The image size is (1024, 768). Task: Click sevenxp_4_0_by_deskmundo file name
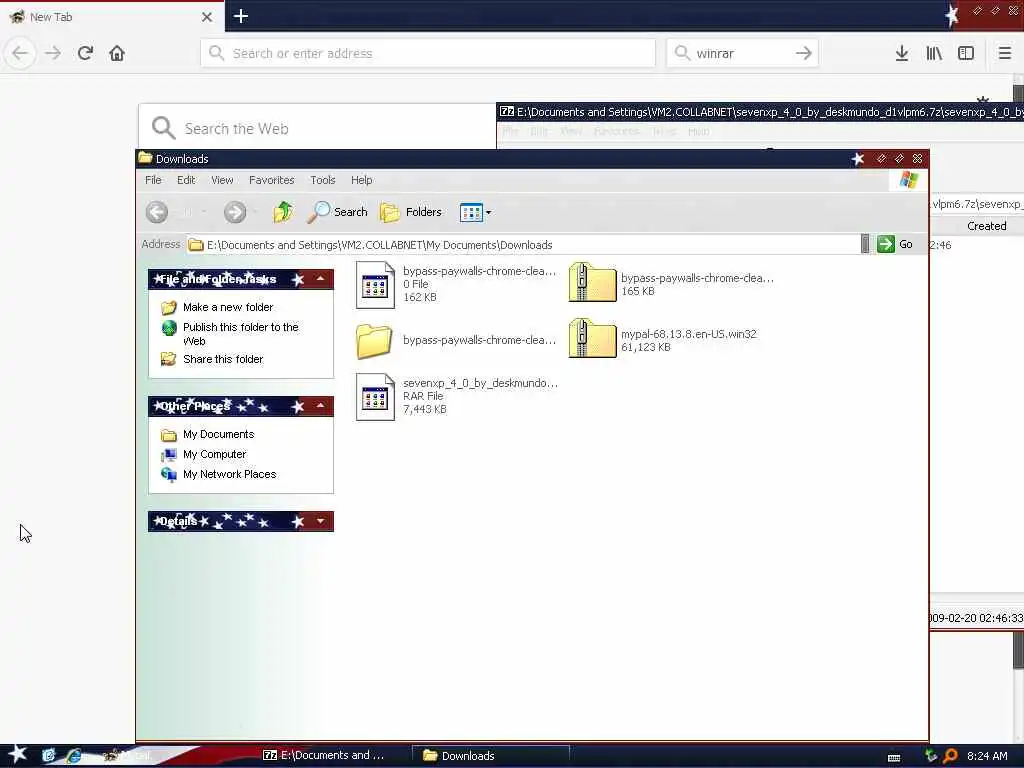click(x=480, y=383)
